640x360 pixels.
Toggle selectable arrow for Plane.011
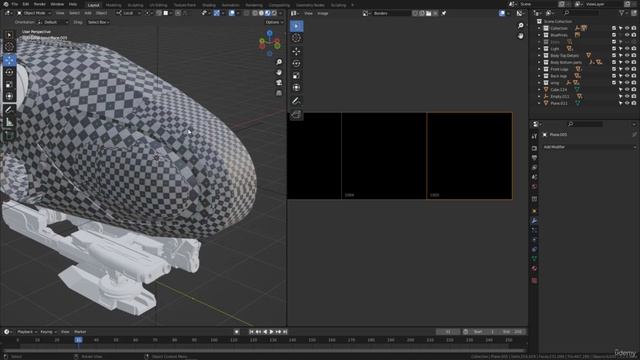pyautogui.click(x=620, y=103)
